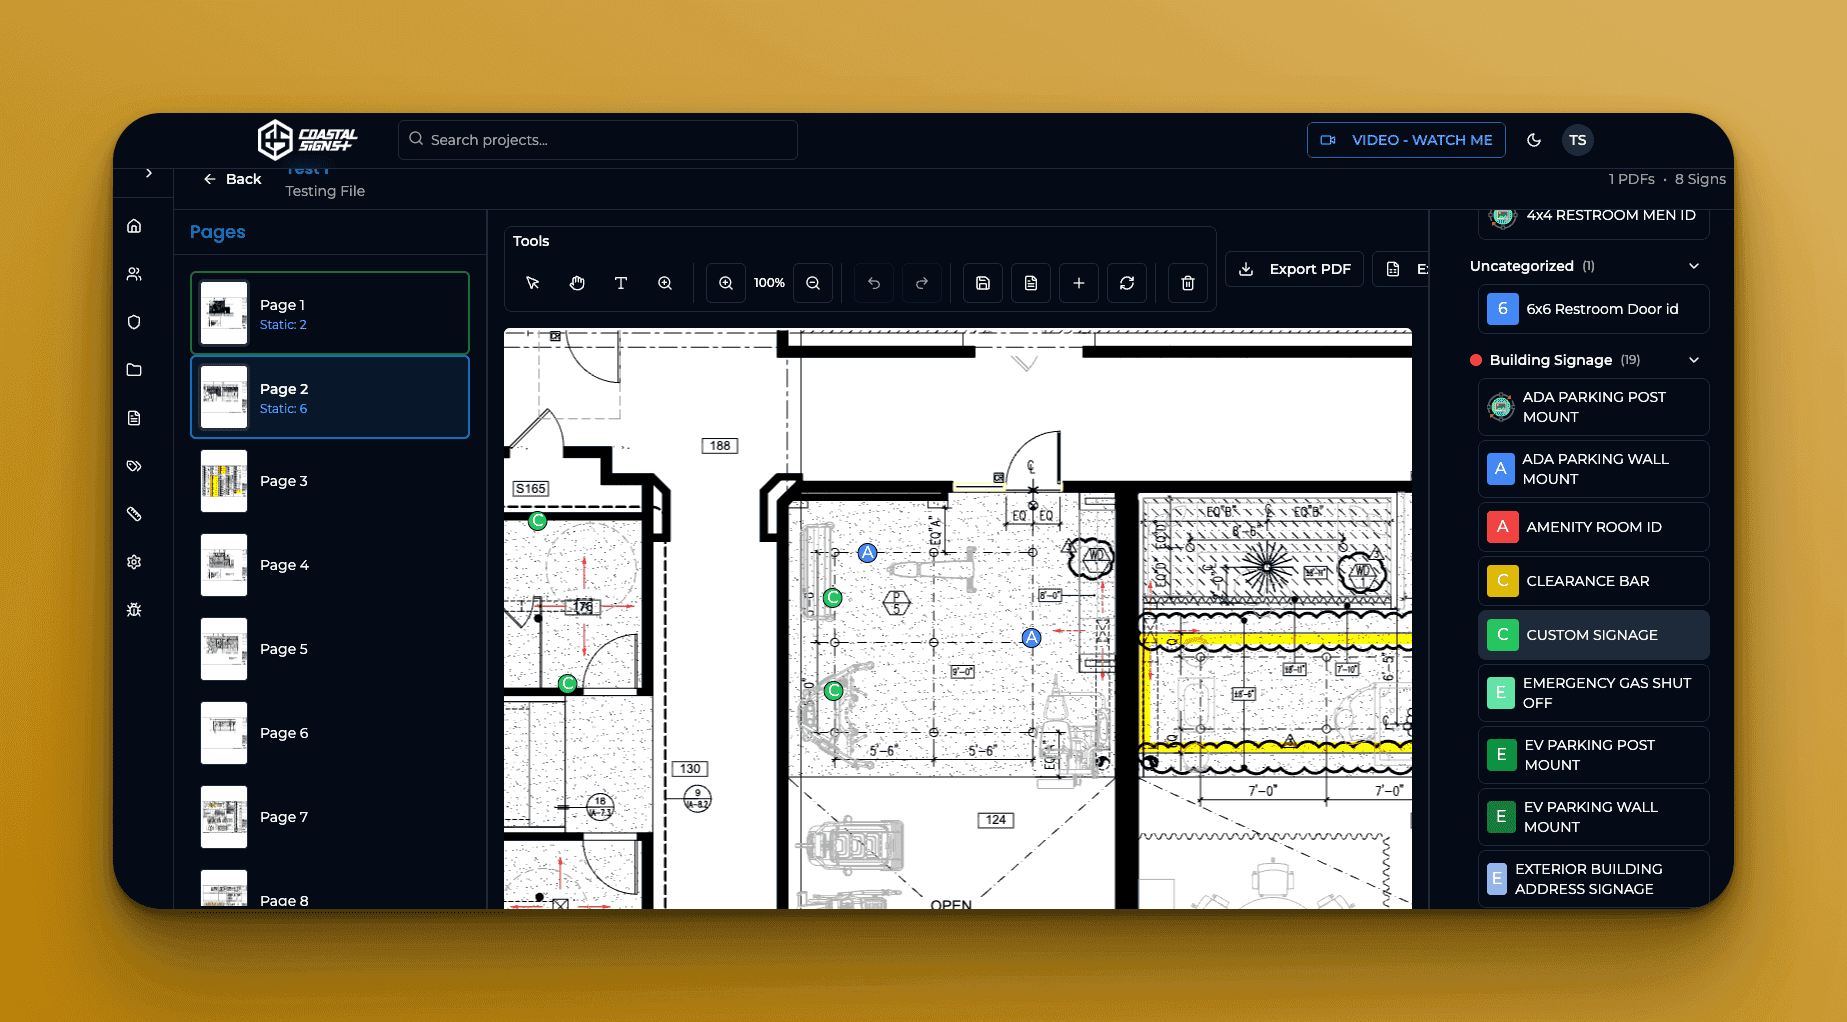Go Back to previous screen
Viewport: 1847px width, 1022px height.
233,179
